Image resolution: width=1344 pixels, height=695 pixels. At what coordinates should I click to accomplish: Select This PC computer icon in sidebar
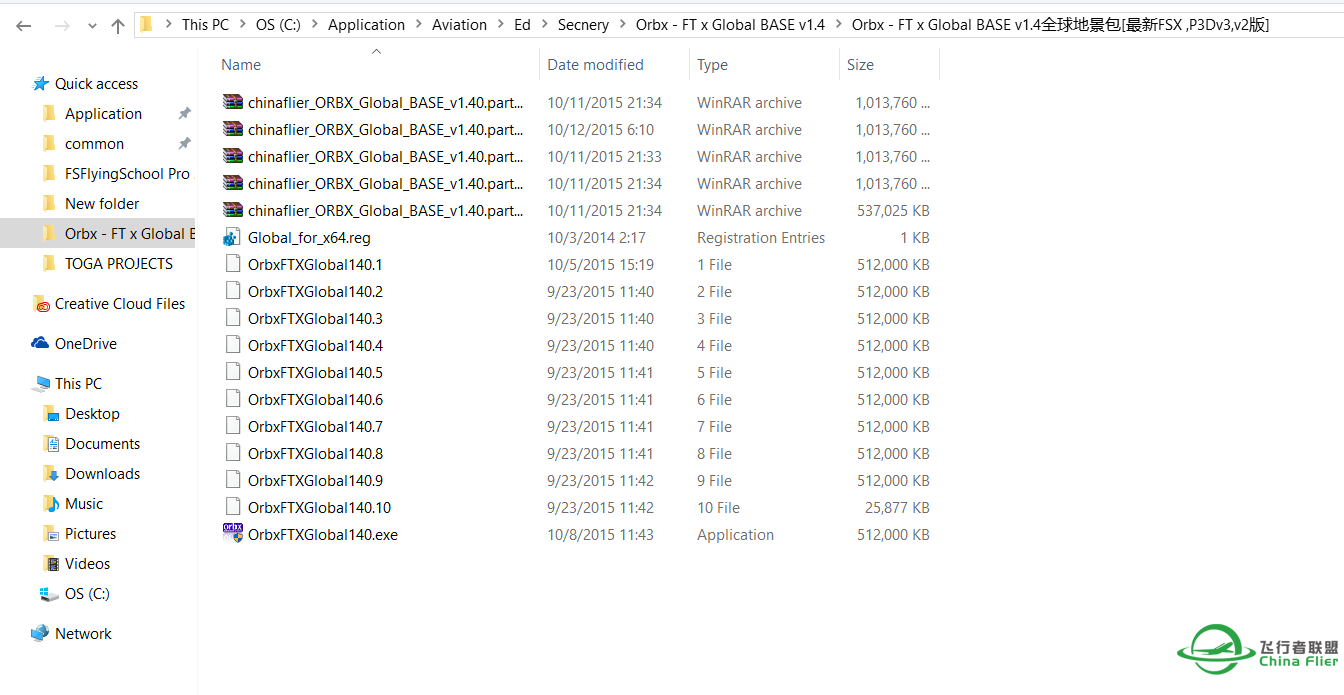41,384
